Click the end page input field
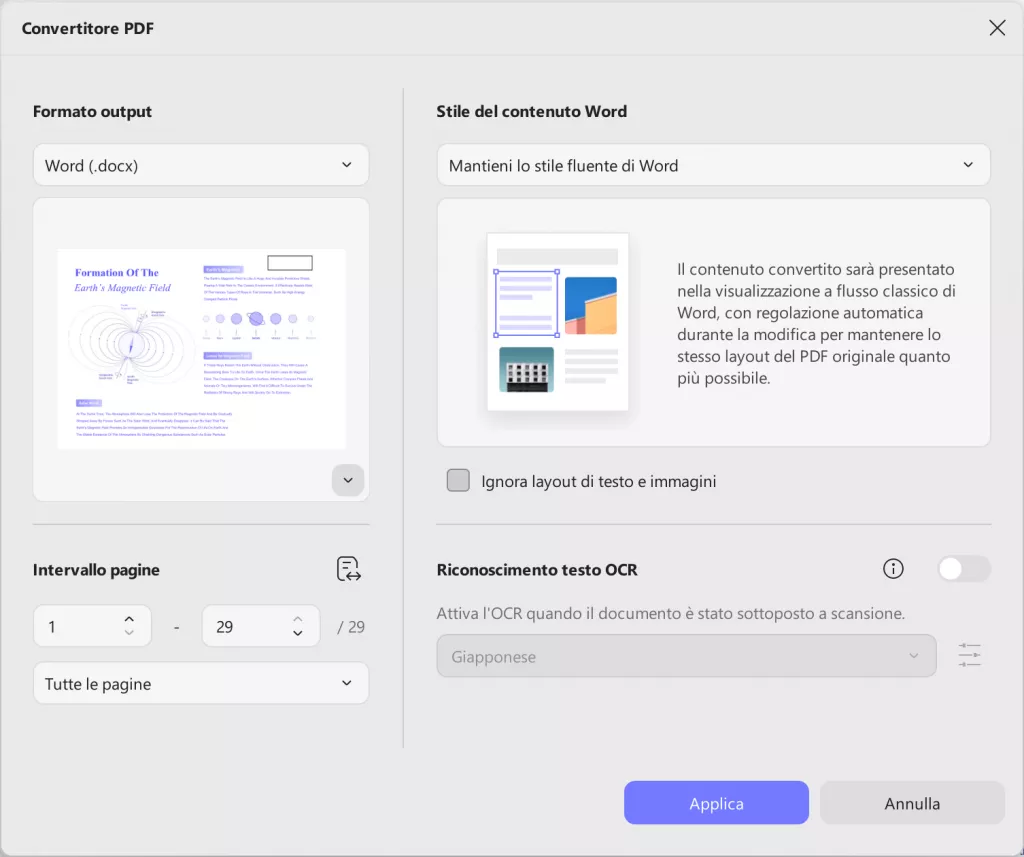This screenshot has width=1024, height=857. click(245, 627)
